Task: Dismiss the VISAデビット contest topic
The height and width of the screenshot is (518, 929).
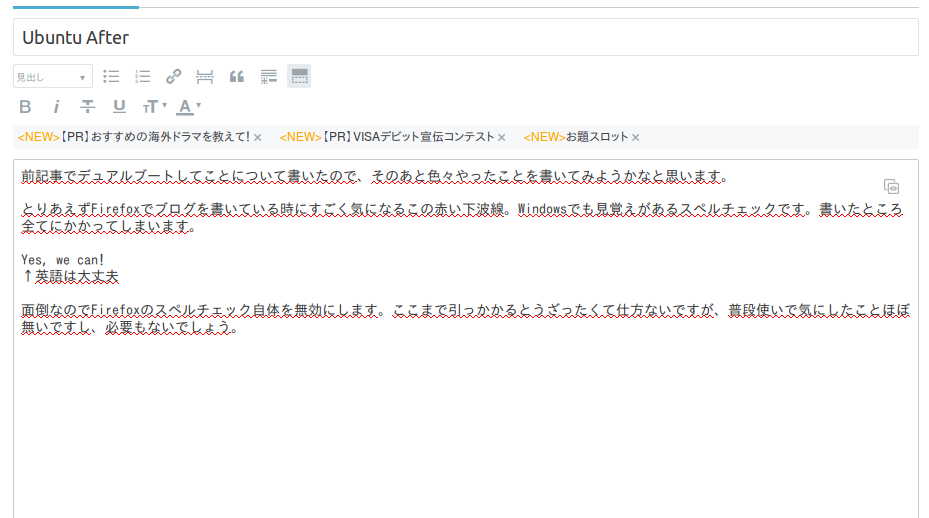Action: click(x=502, y=138)
